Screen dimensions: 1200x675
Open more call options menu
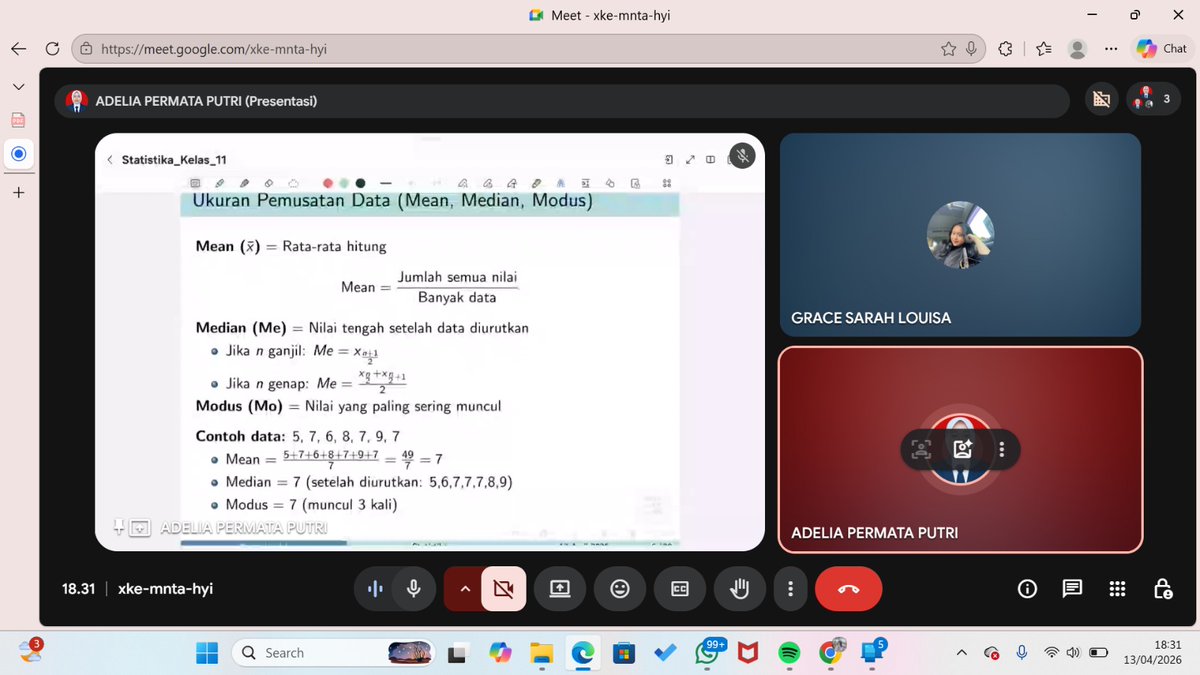pos(790,589)
